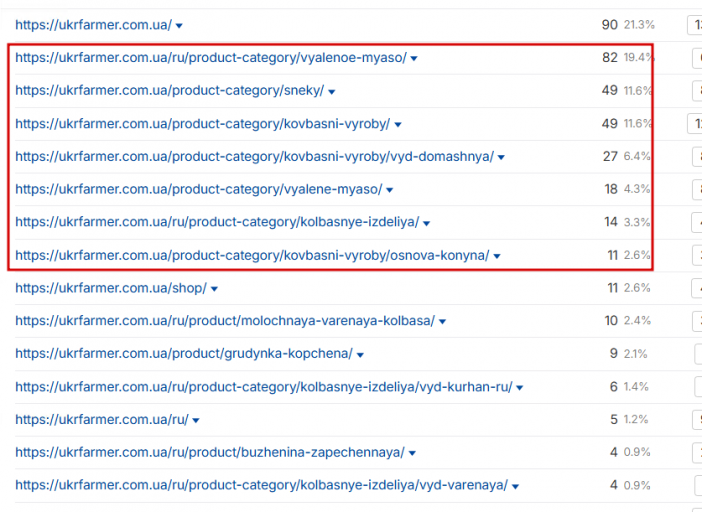Select the value 5 in the ukrfarmer.com.ua/ru/ row
Image resolution: width=702 pixels, height=512 pixels.
614,420
